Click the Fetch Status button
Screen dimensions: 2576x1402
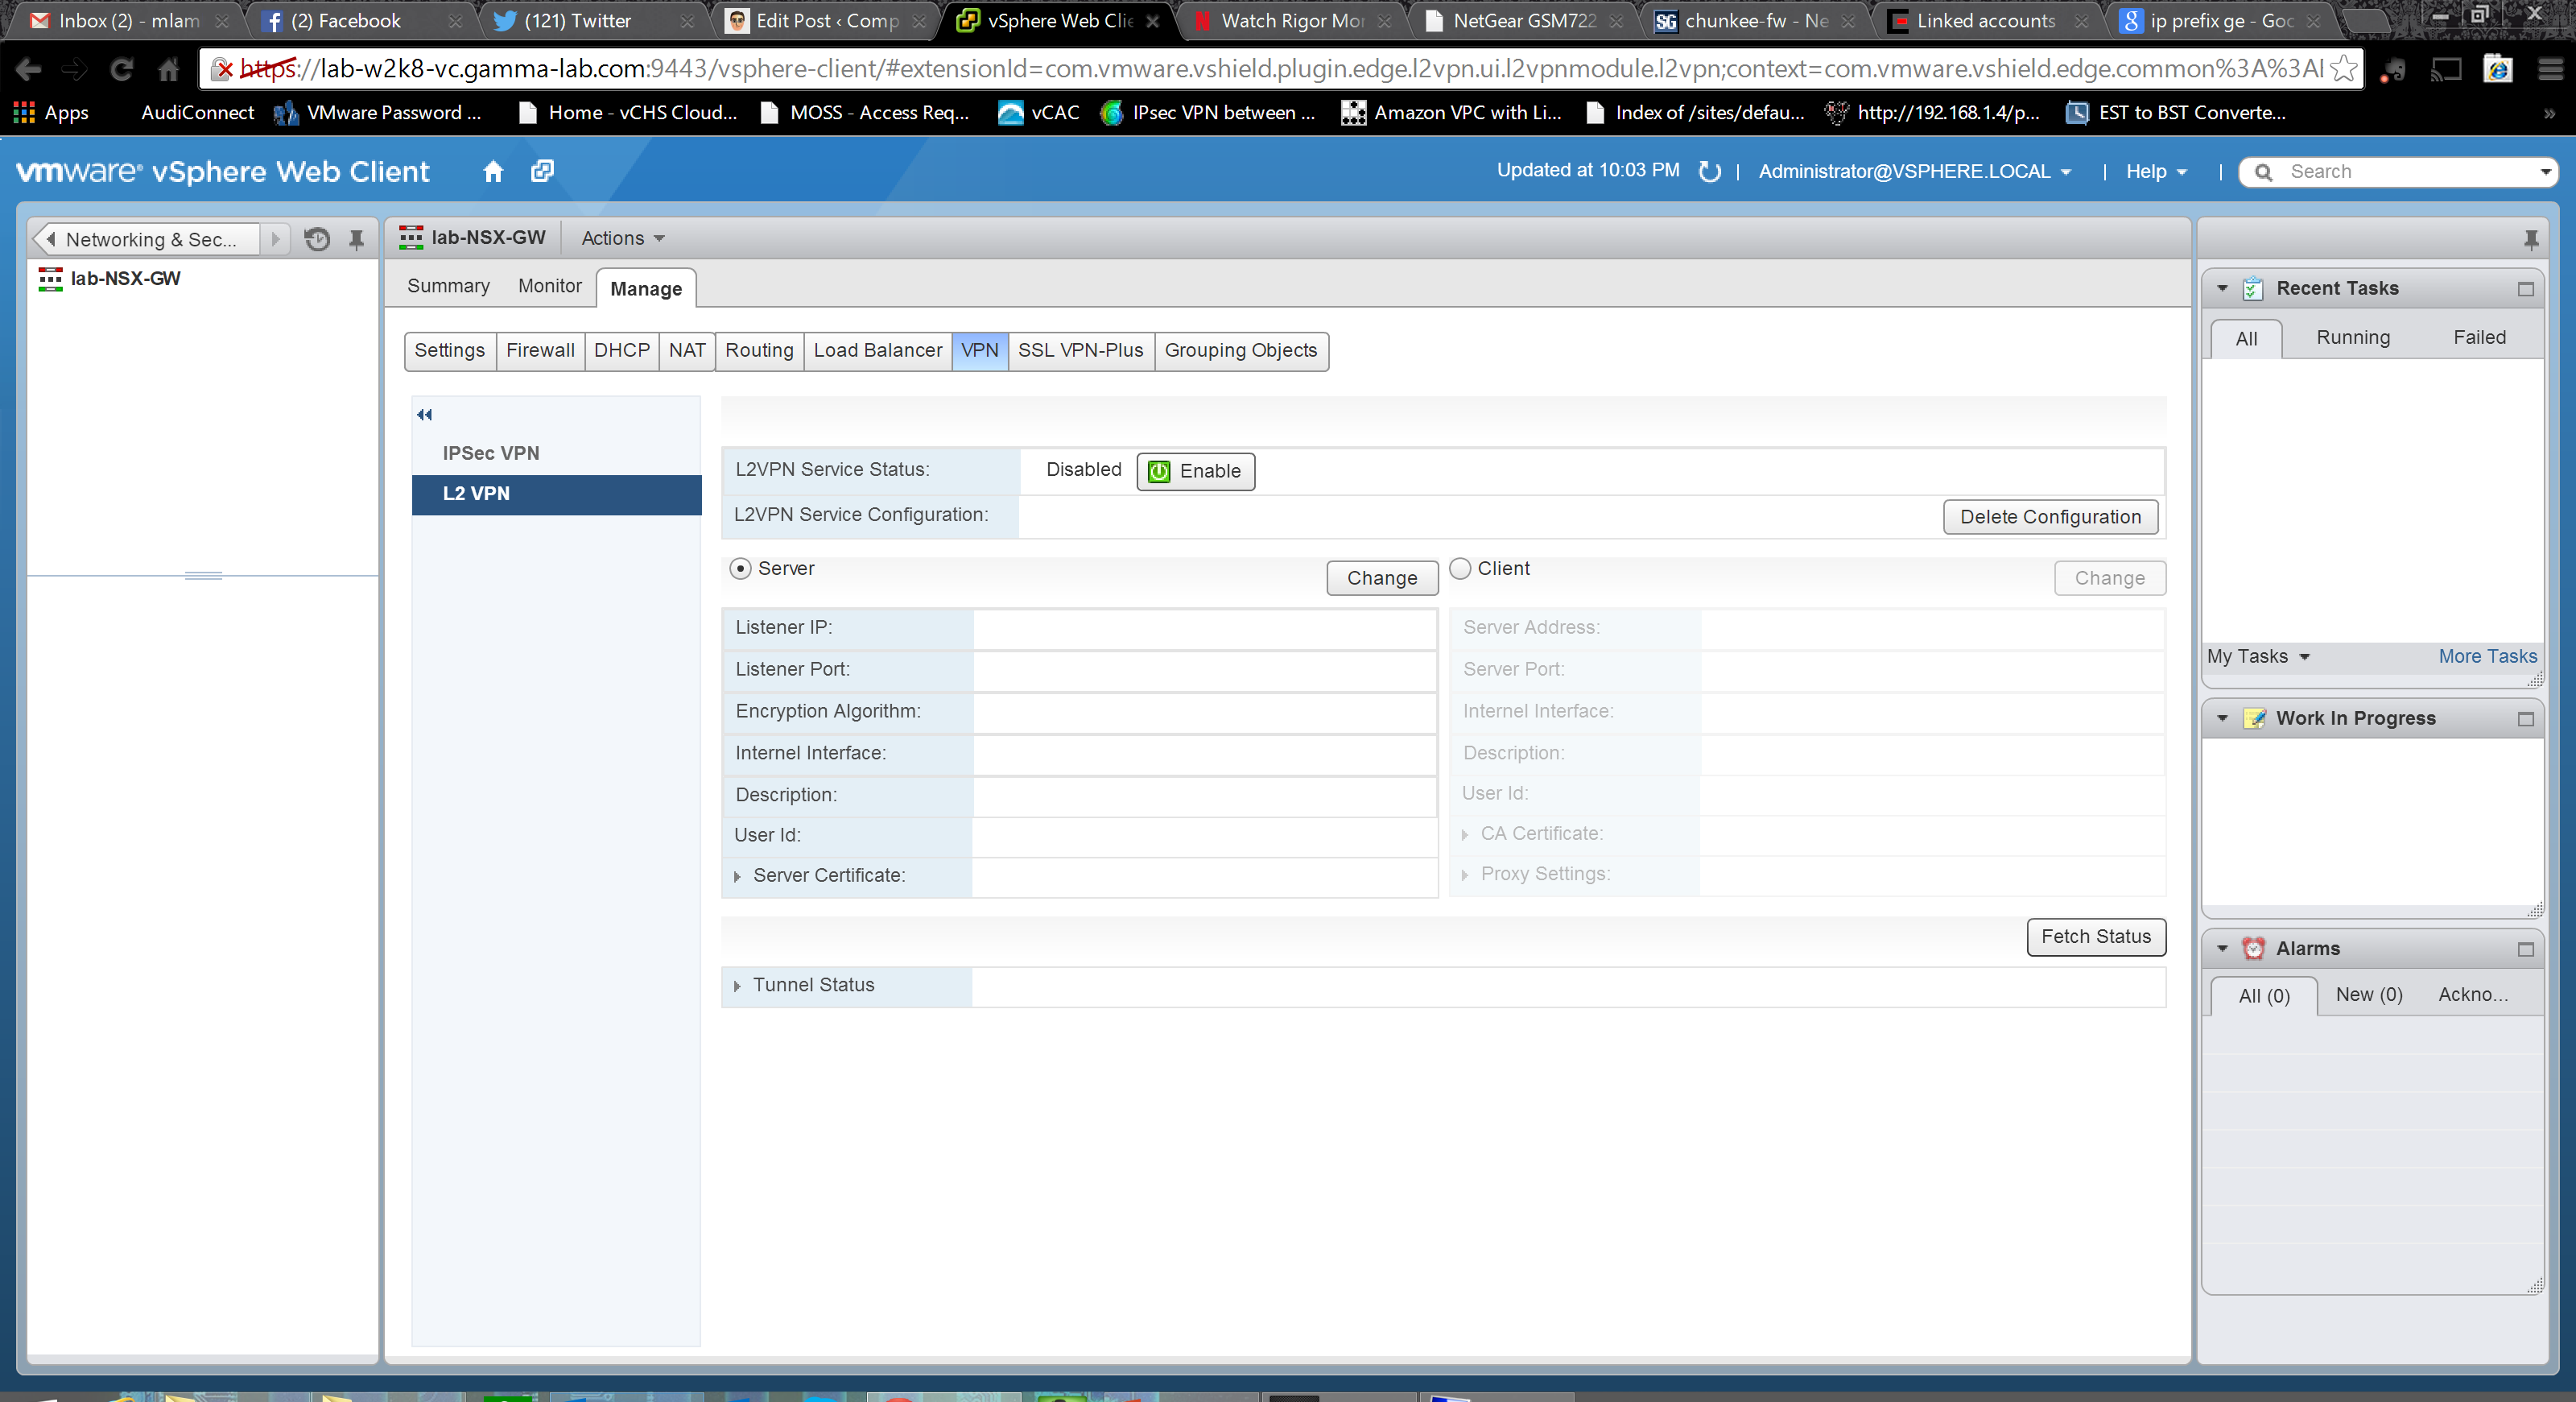tap(2095, 937)
